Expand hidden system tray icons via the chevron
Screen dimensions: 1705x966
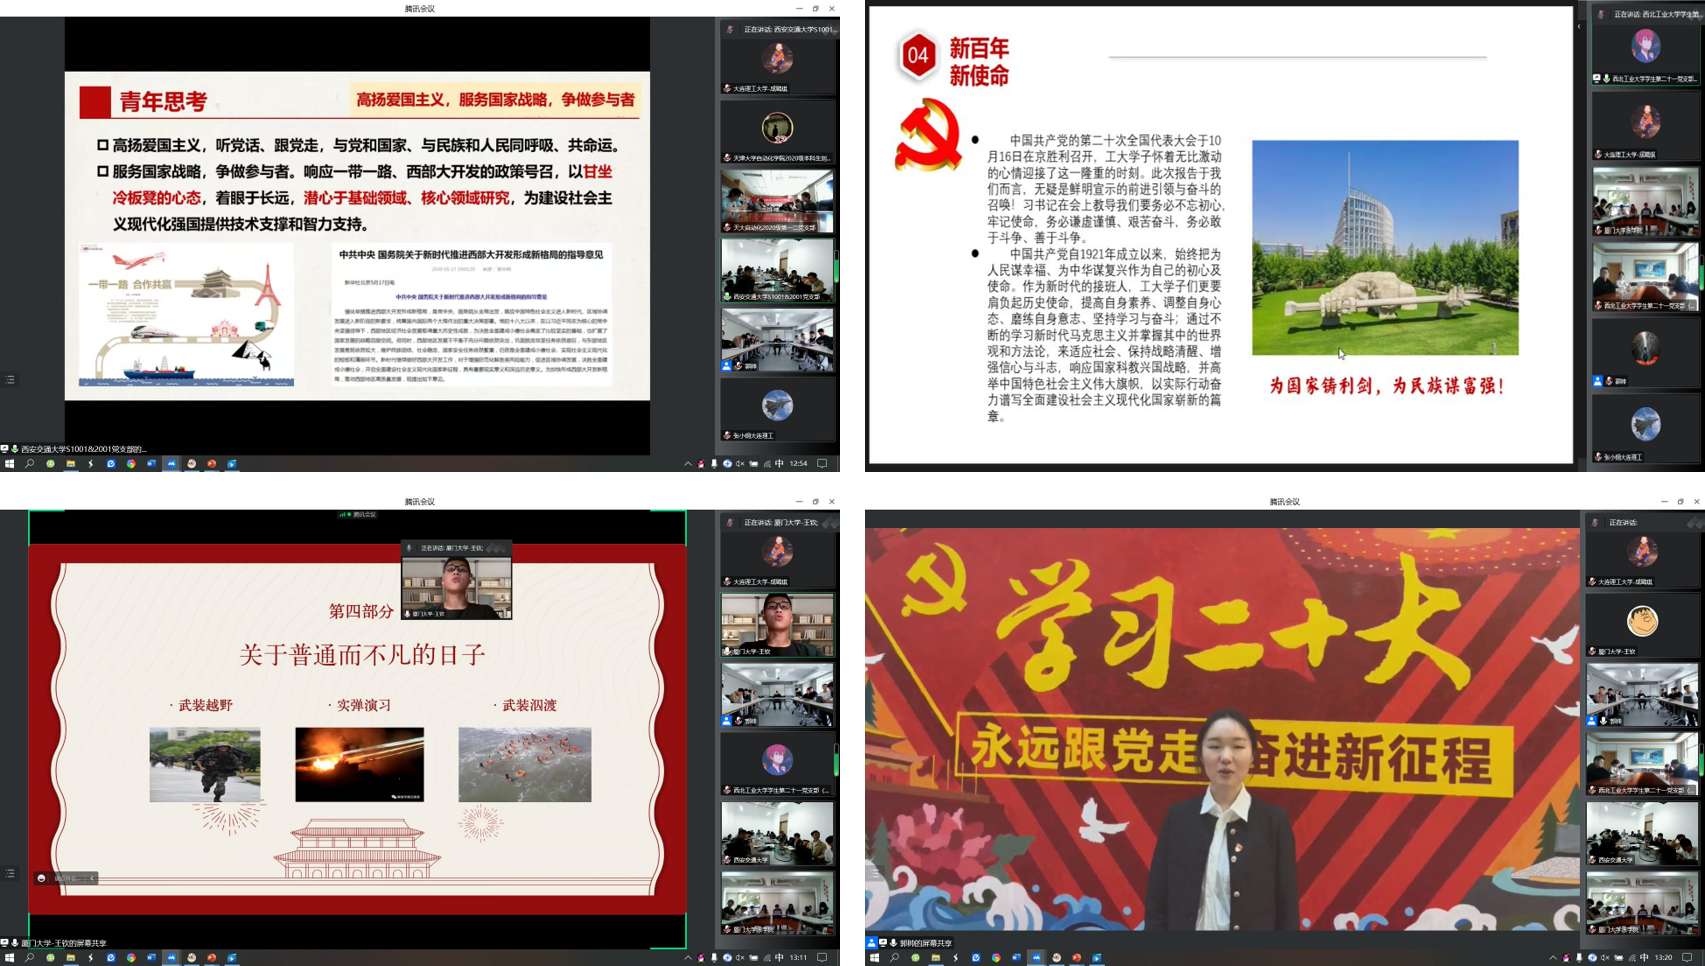(688, 464)
